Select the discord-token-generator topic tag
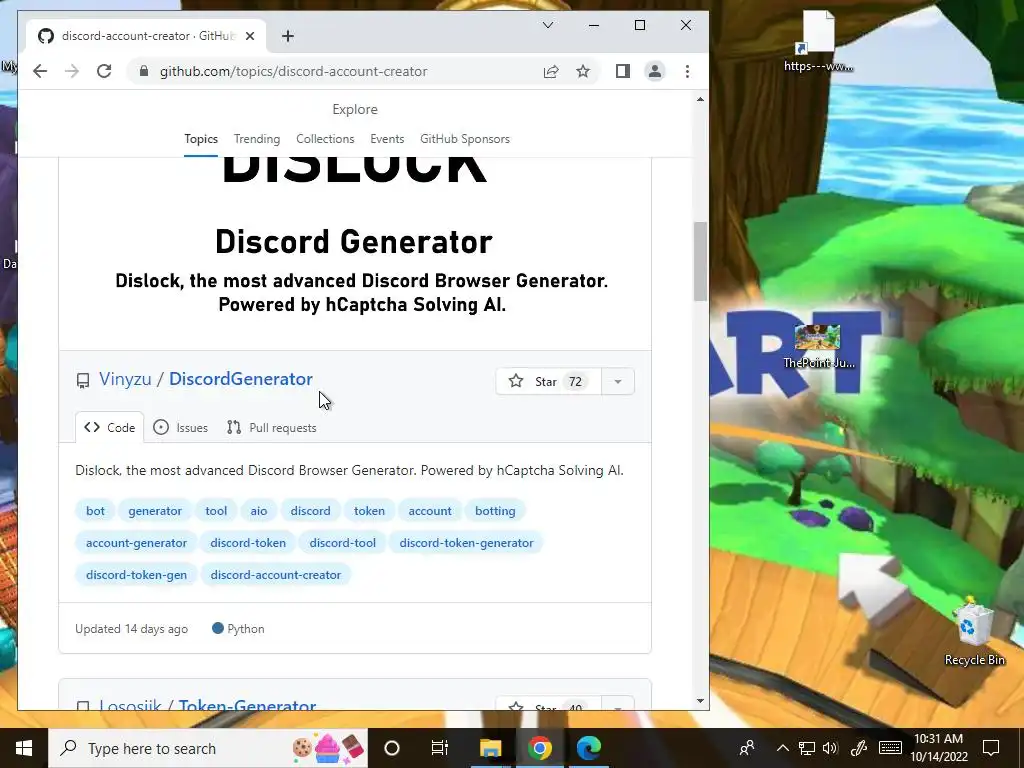 click(466, 543)
